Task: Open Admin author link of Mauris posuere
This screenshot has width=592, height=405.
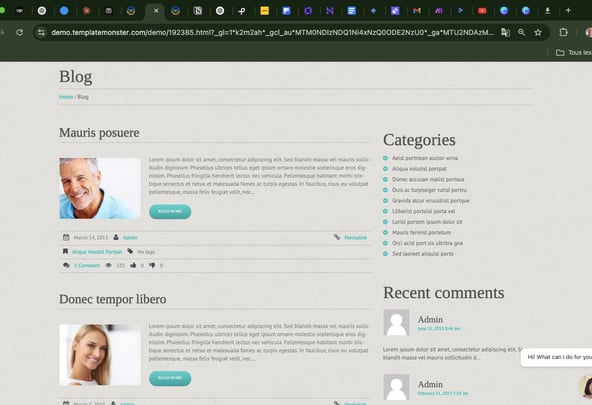Action: pyautogui.click(x=130, y=238)
